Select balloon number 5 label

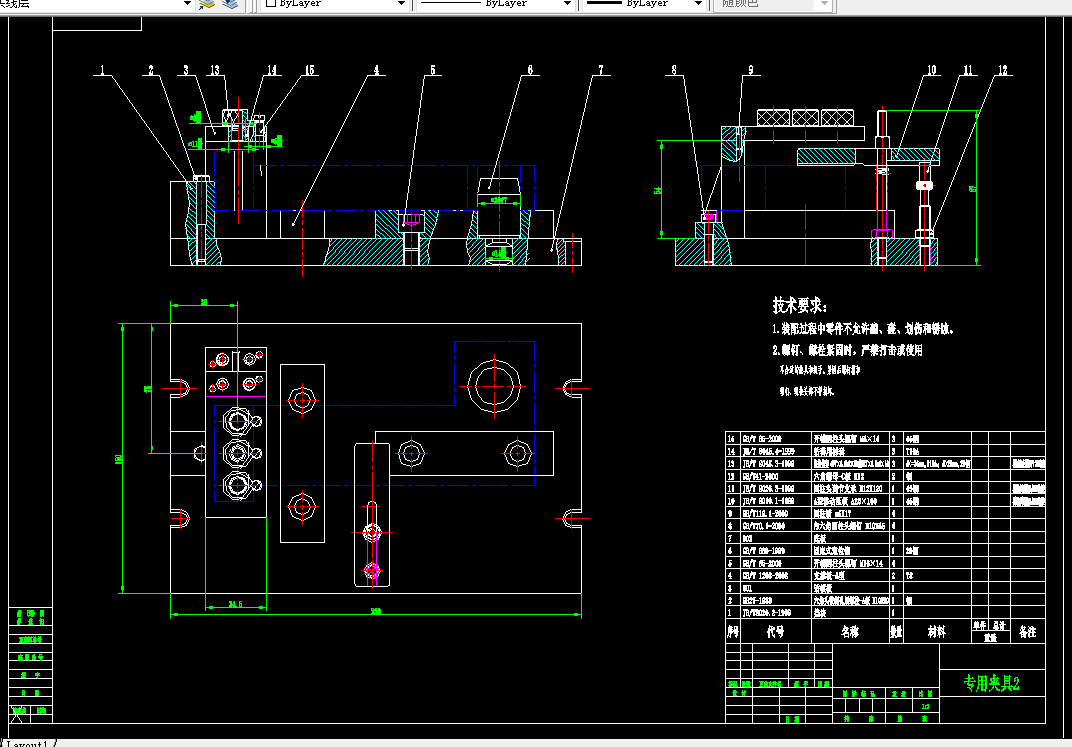[433, 70]
